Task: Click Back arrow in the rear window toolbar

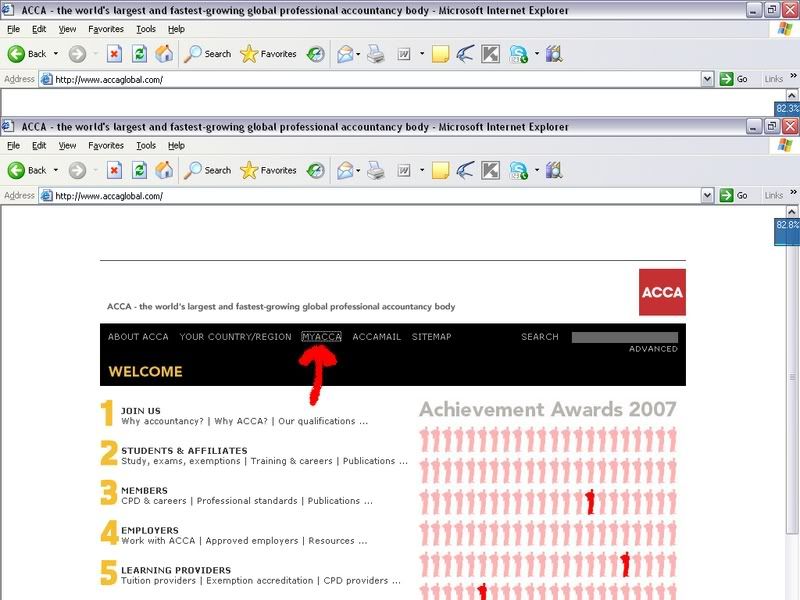Action: pos(16,54)
